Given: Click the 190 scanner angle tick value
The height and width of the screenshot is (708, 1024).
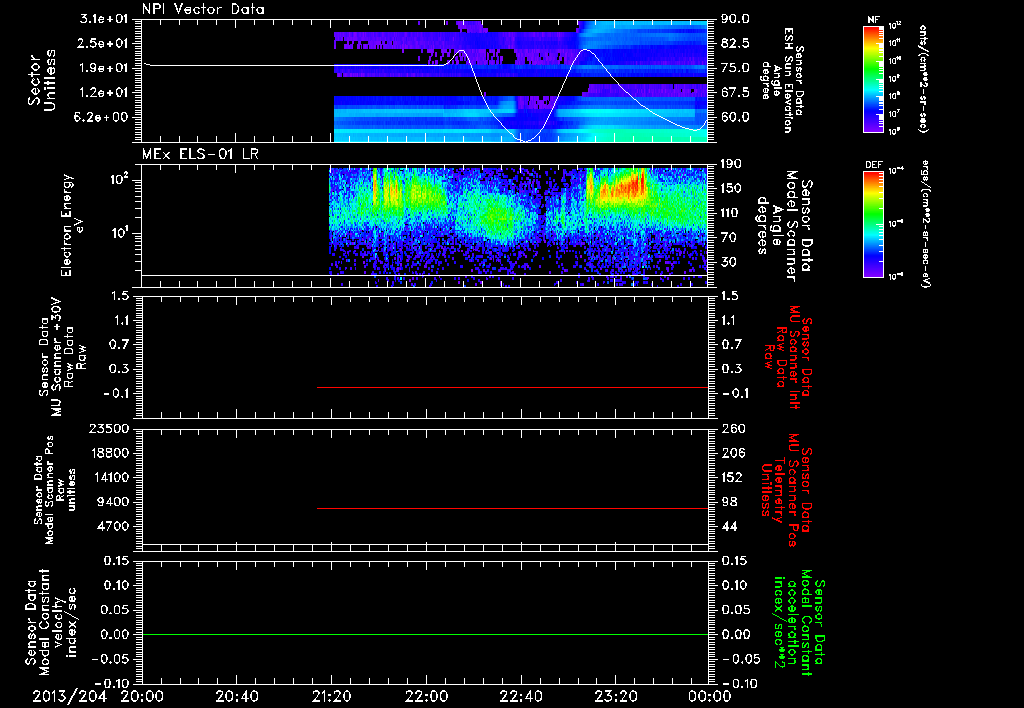Looking at the screenshot, I should point(731,164).
